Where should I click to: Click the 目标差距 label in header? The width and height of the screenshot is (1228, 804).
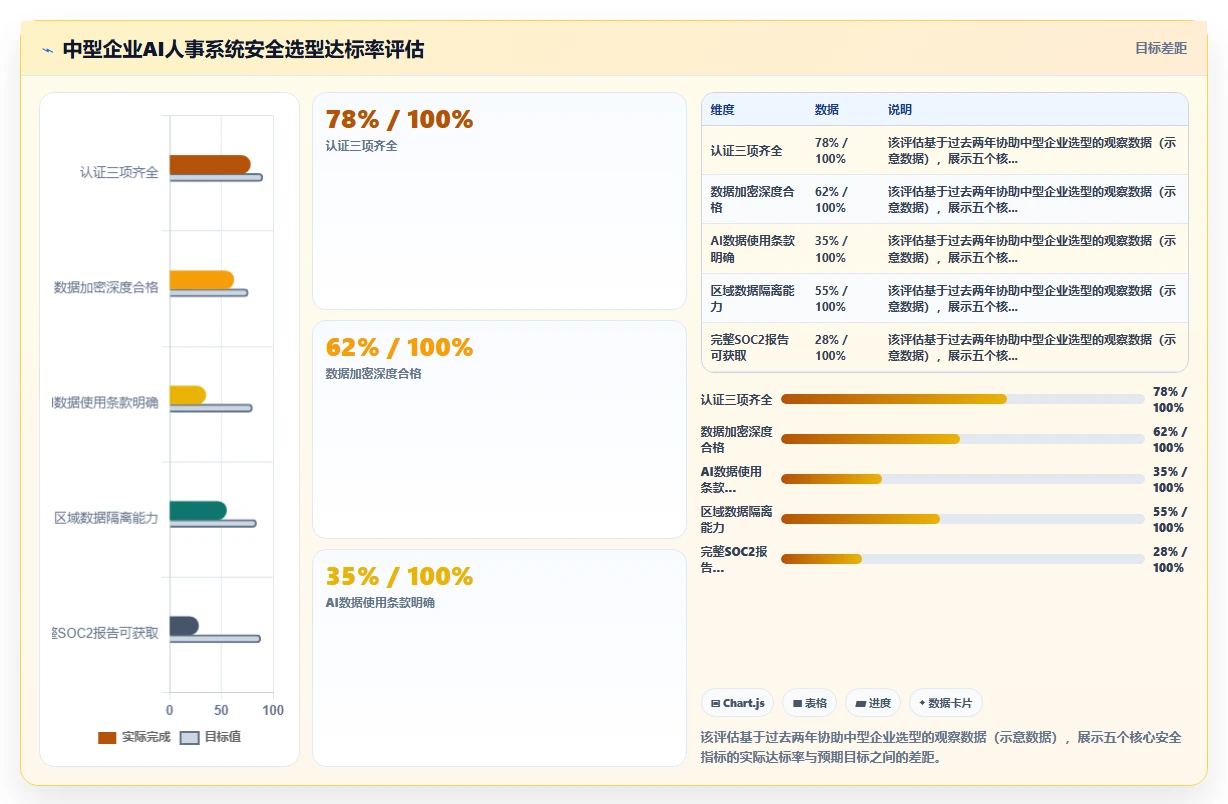tap(1161, 48)
